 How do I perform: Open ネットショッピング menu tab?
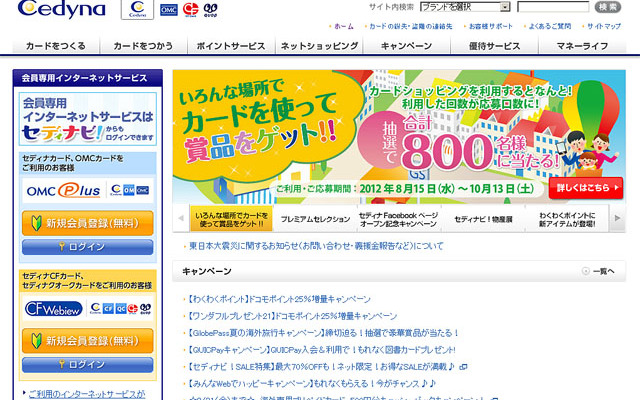(319, 46)
